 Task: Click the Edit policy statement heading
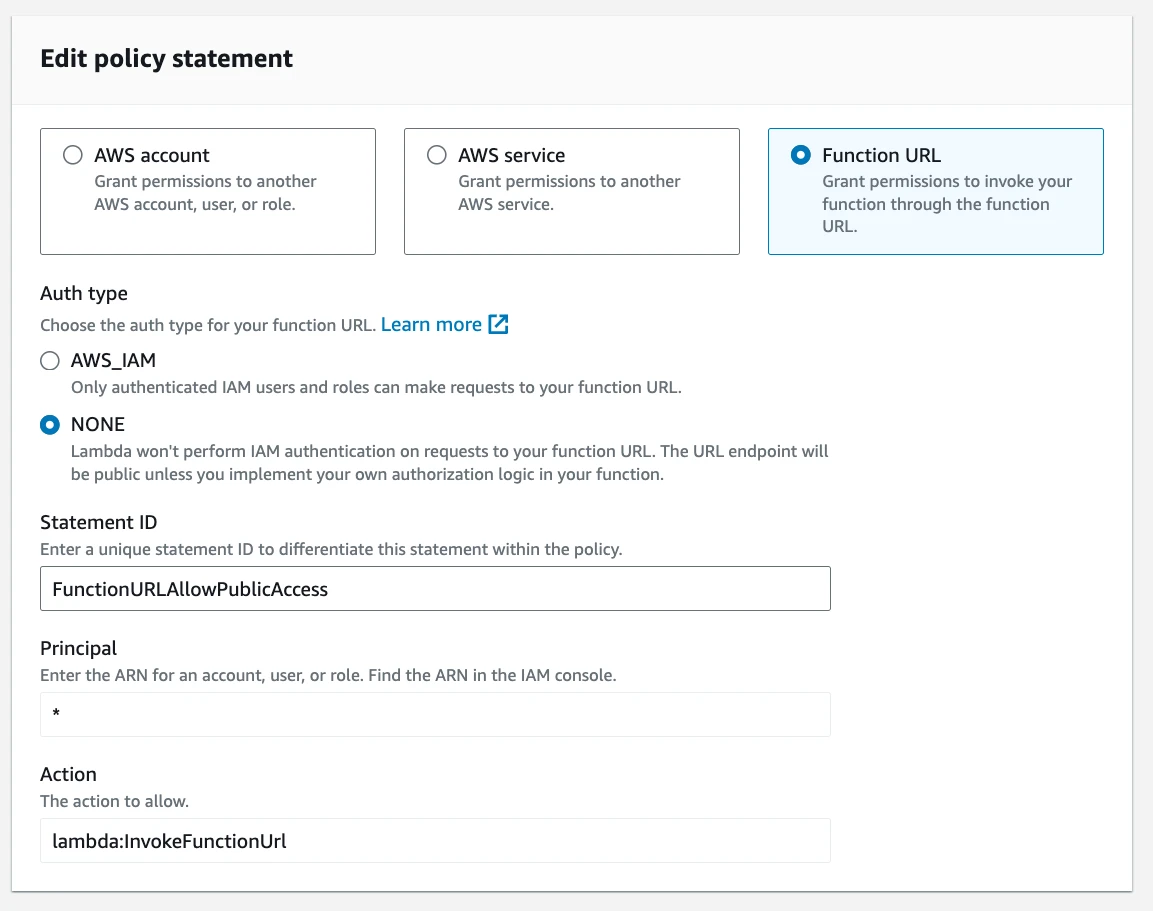pos(166,59)
